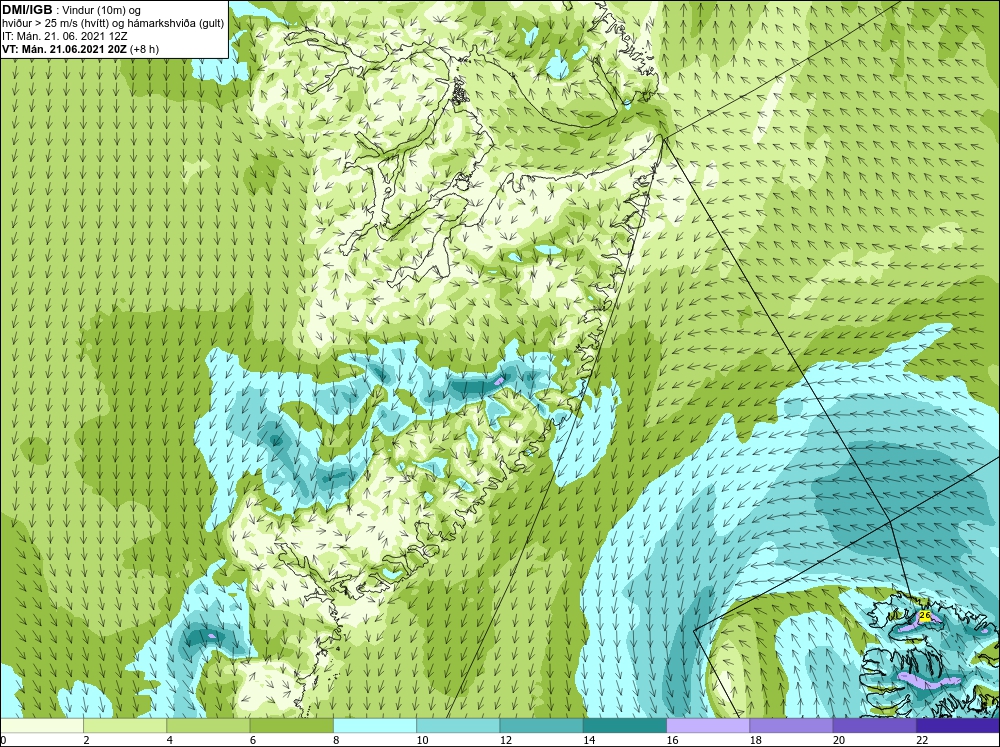The width and height of the screenshot is (1000, 747).
Task: Click the 2–4 m/s light green legend swatch
Action: (125, 726)
